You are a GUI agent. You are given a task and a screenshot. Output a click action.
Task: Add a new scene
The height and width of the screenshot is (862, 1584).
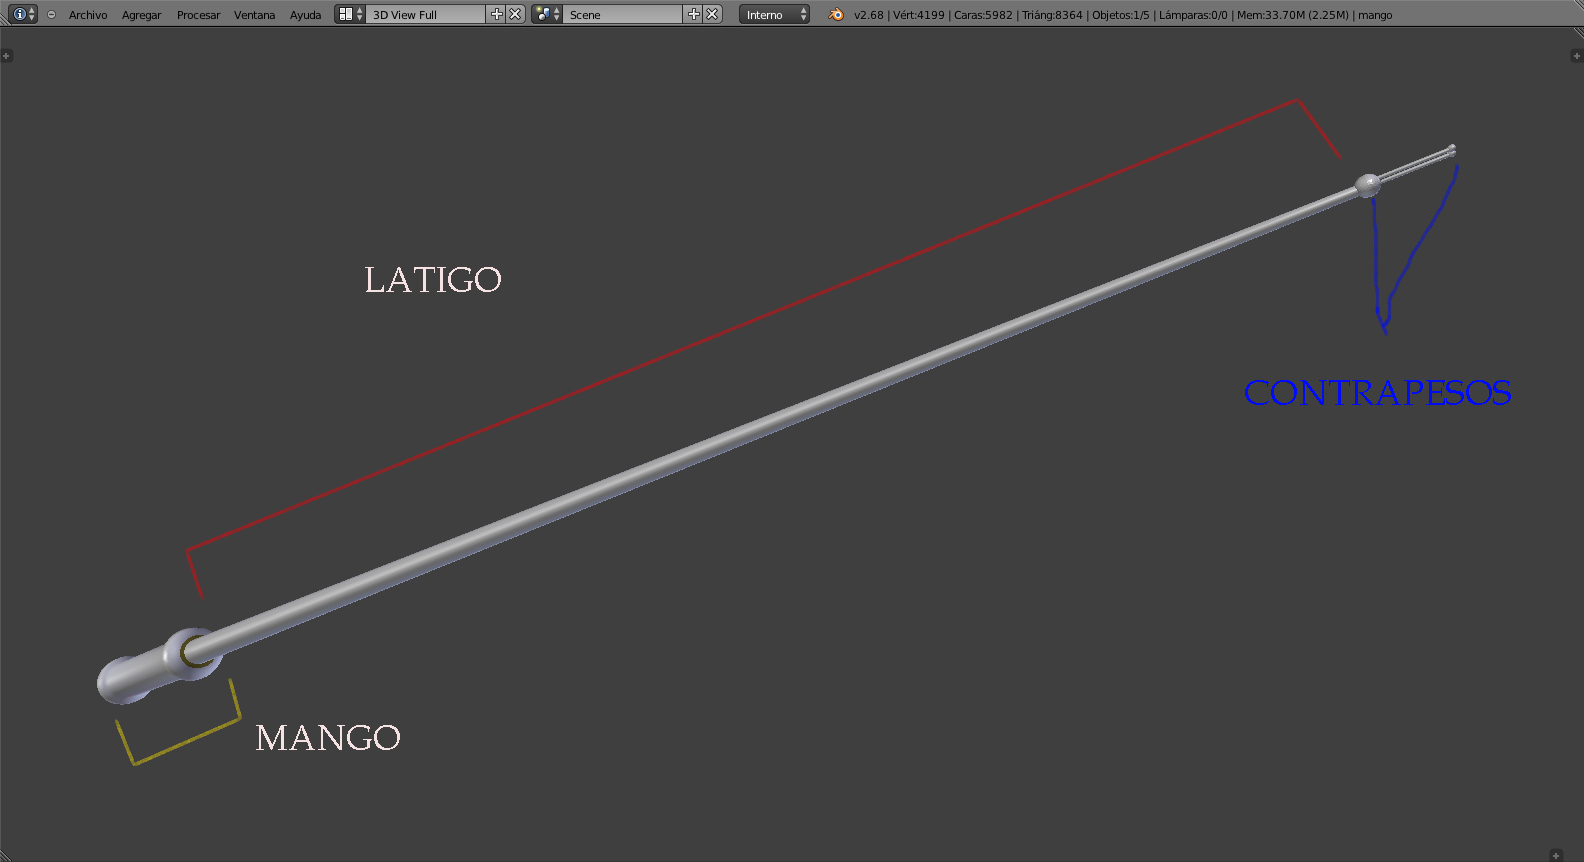coord(694,14)
